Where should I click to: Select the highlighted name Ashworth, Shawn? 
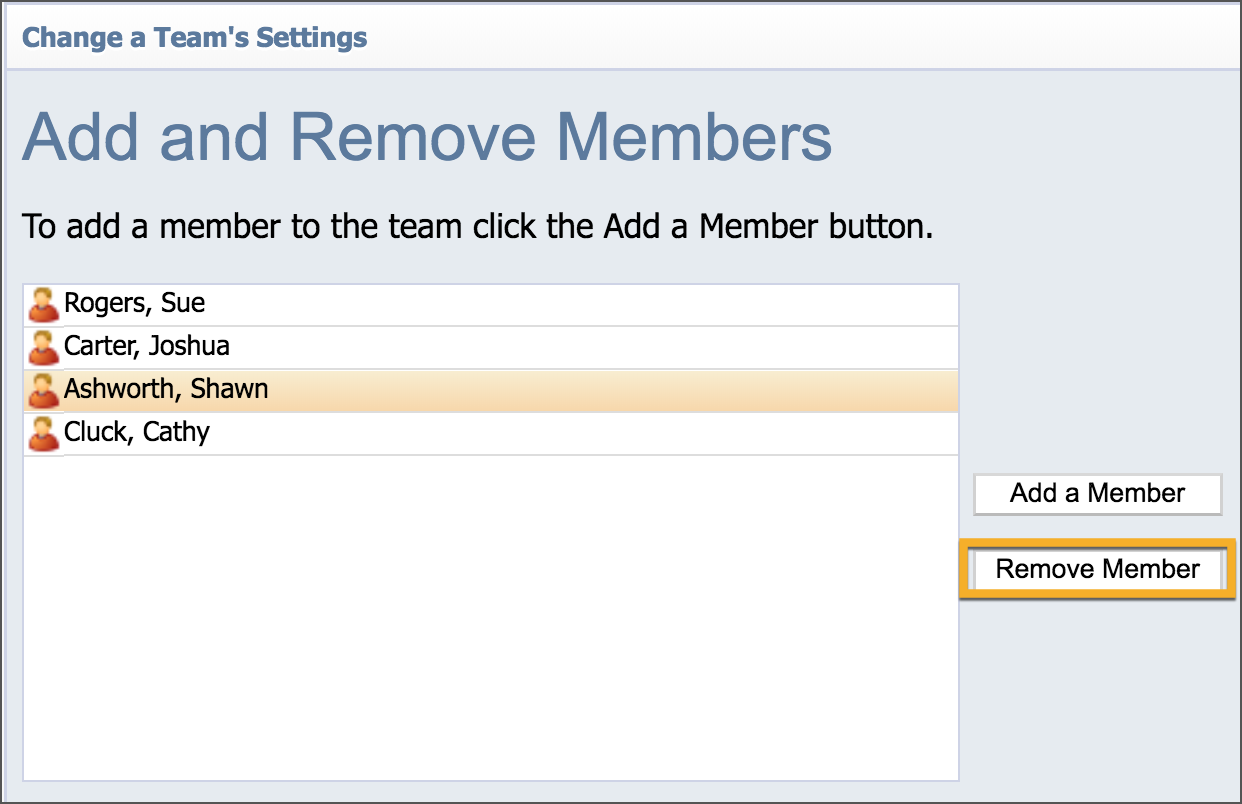pos(166,390)
